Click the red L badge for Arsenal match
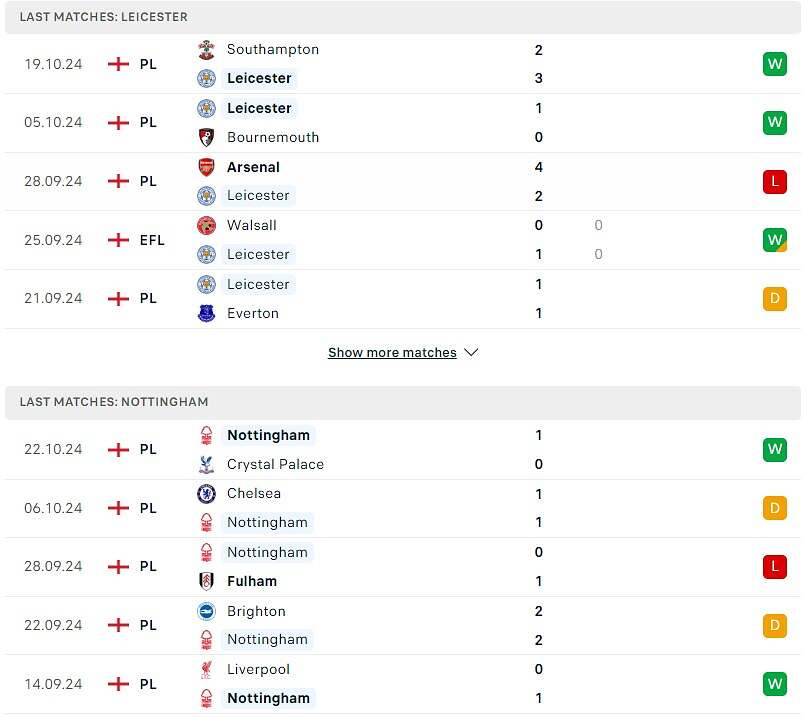 pos(774,181)
